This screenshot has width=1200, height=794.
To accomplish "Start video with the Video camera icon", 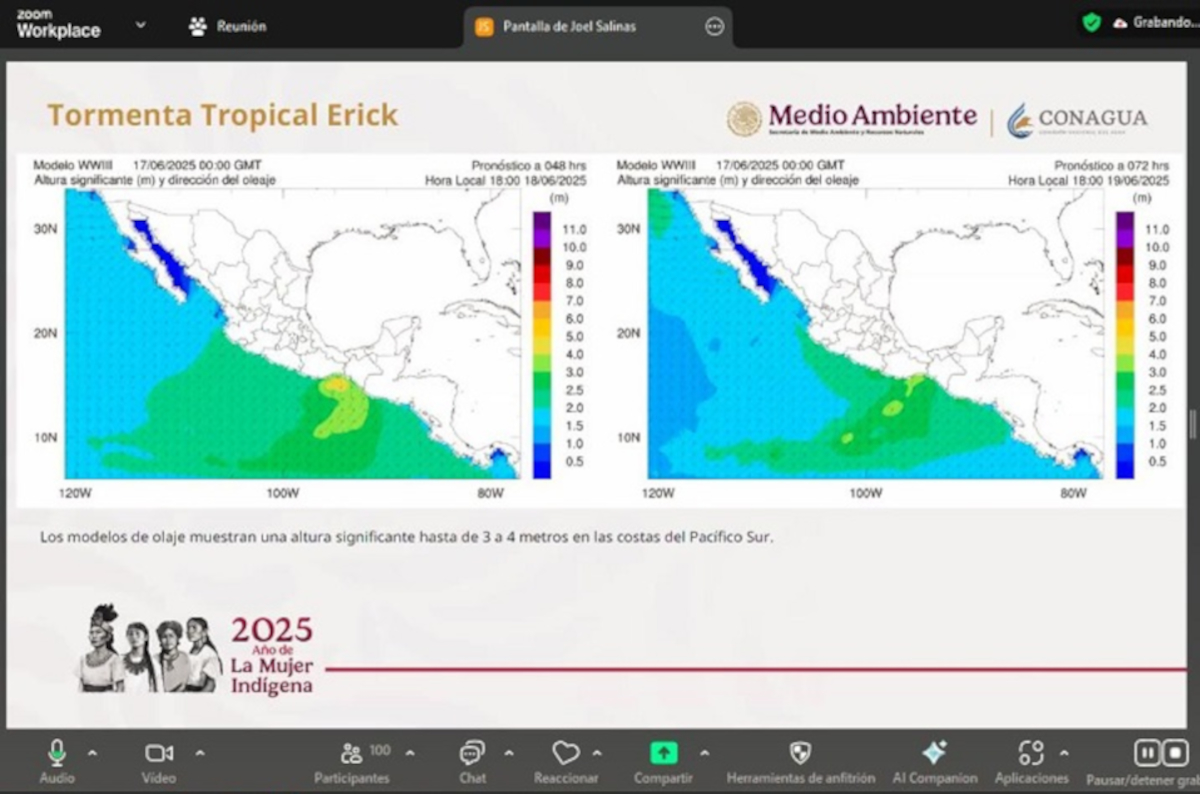I will 159,753.
